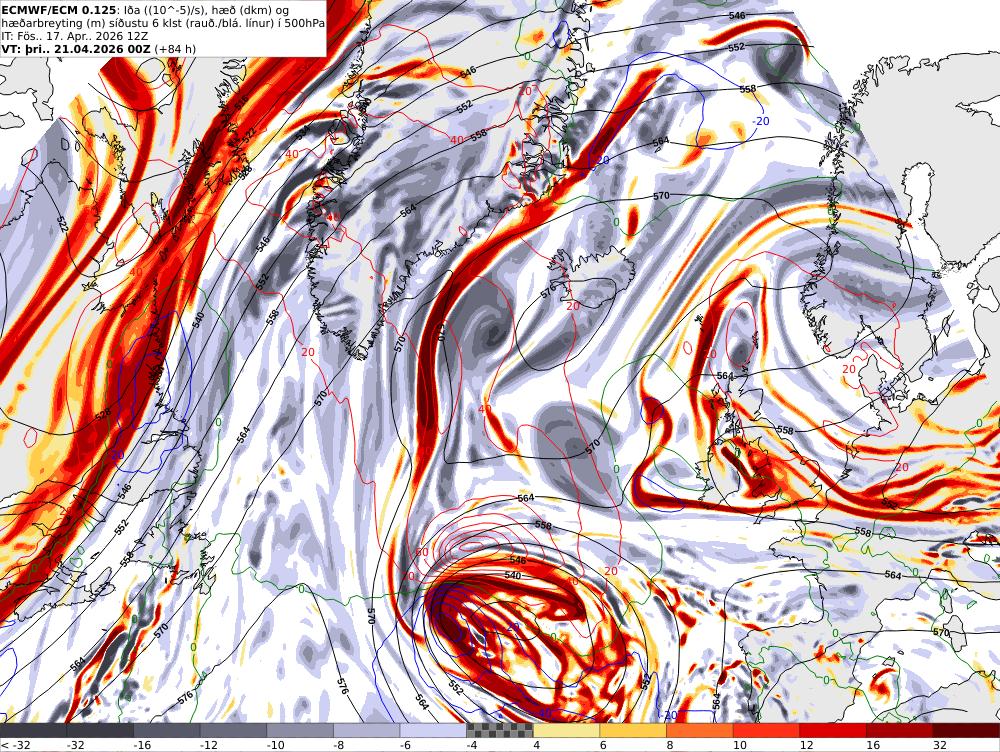Viewport: 1000px width, 752px height.
Task: Click the color bar segment between -10 and -8
Action: (300, 730)
